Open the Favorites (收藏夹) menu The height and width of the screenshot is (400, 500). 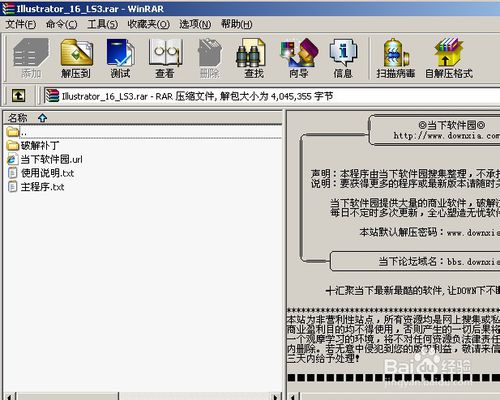point(149,24)
